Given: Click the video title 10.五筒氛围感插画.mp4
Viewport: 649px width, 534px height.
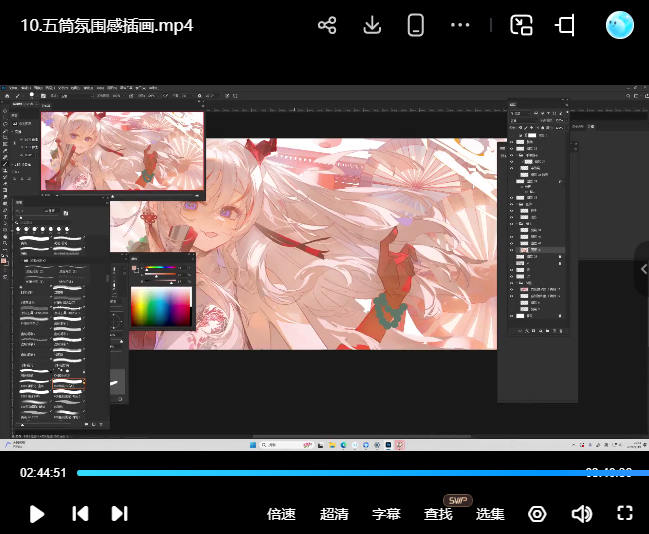Looking at the screenshot, I should tap(107, 26).
